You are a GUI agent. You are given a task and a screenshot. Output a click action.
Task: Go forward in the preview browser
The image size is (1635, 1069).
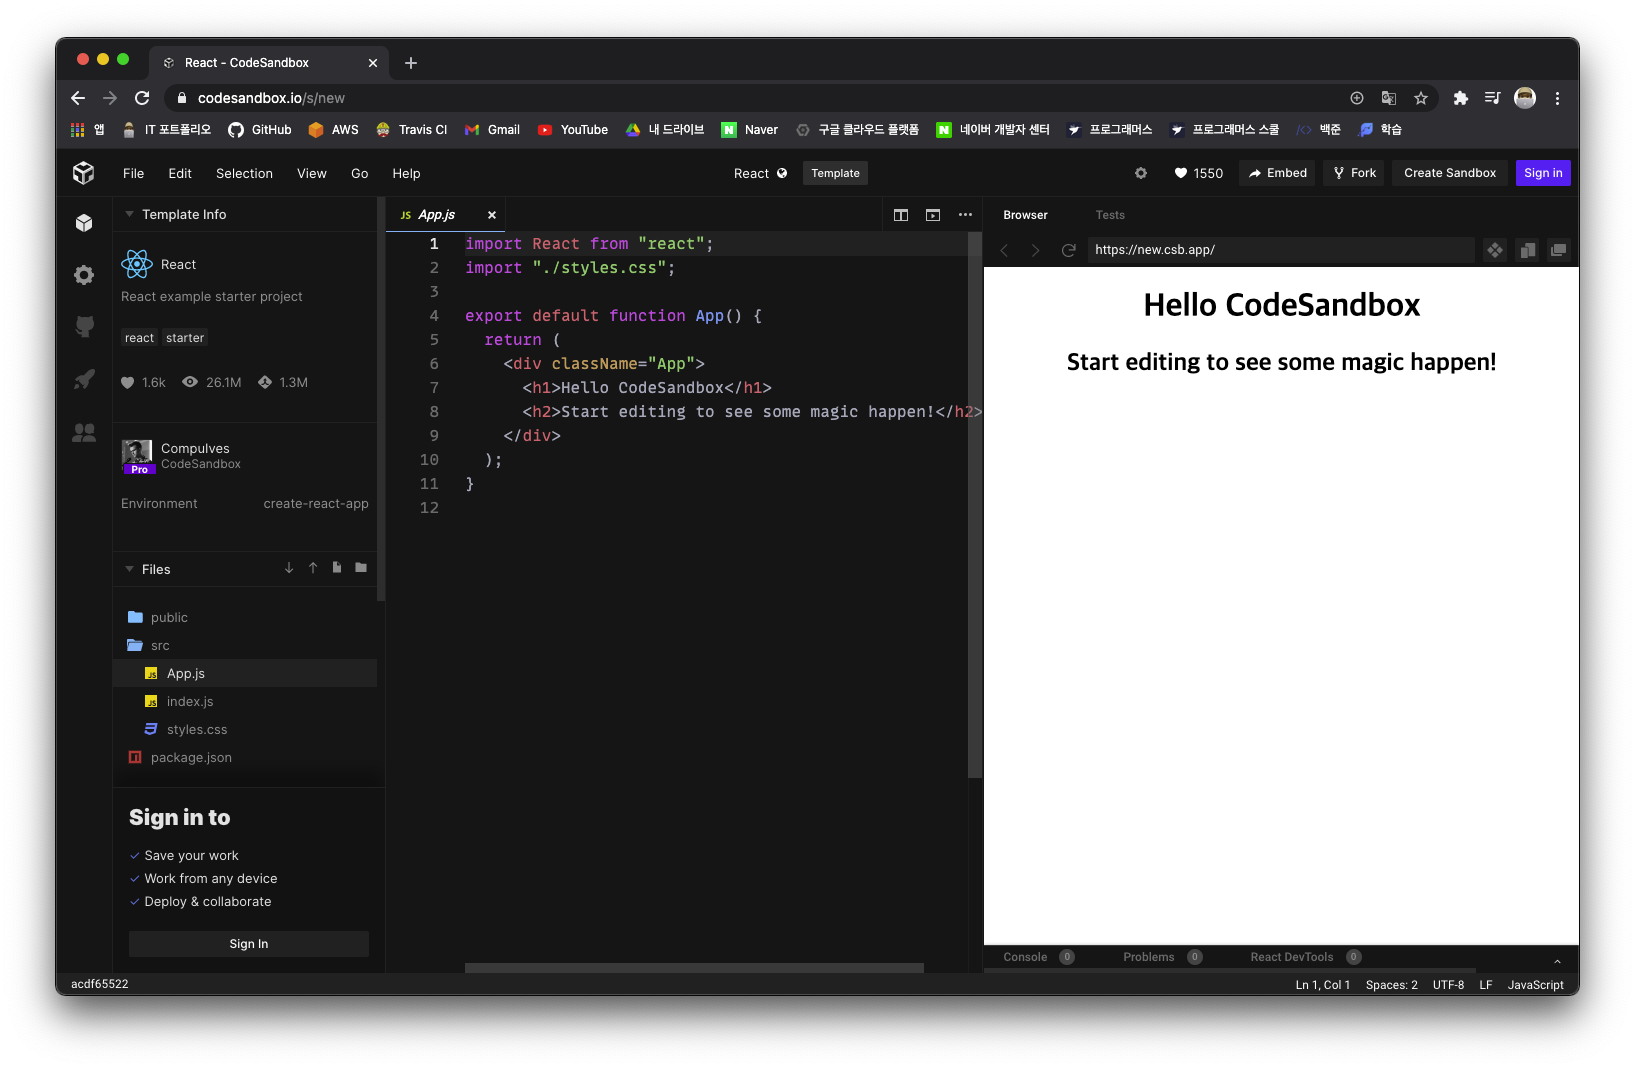tap(1036, 250)
